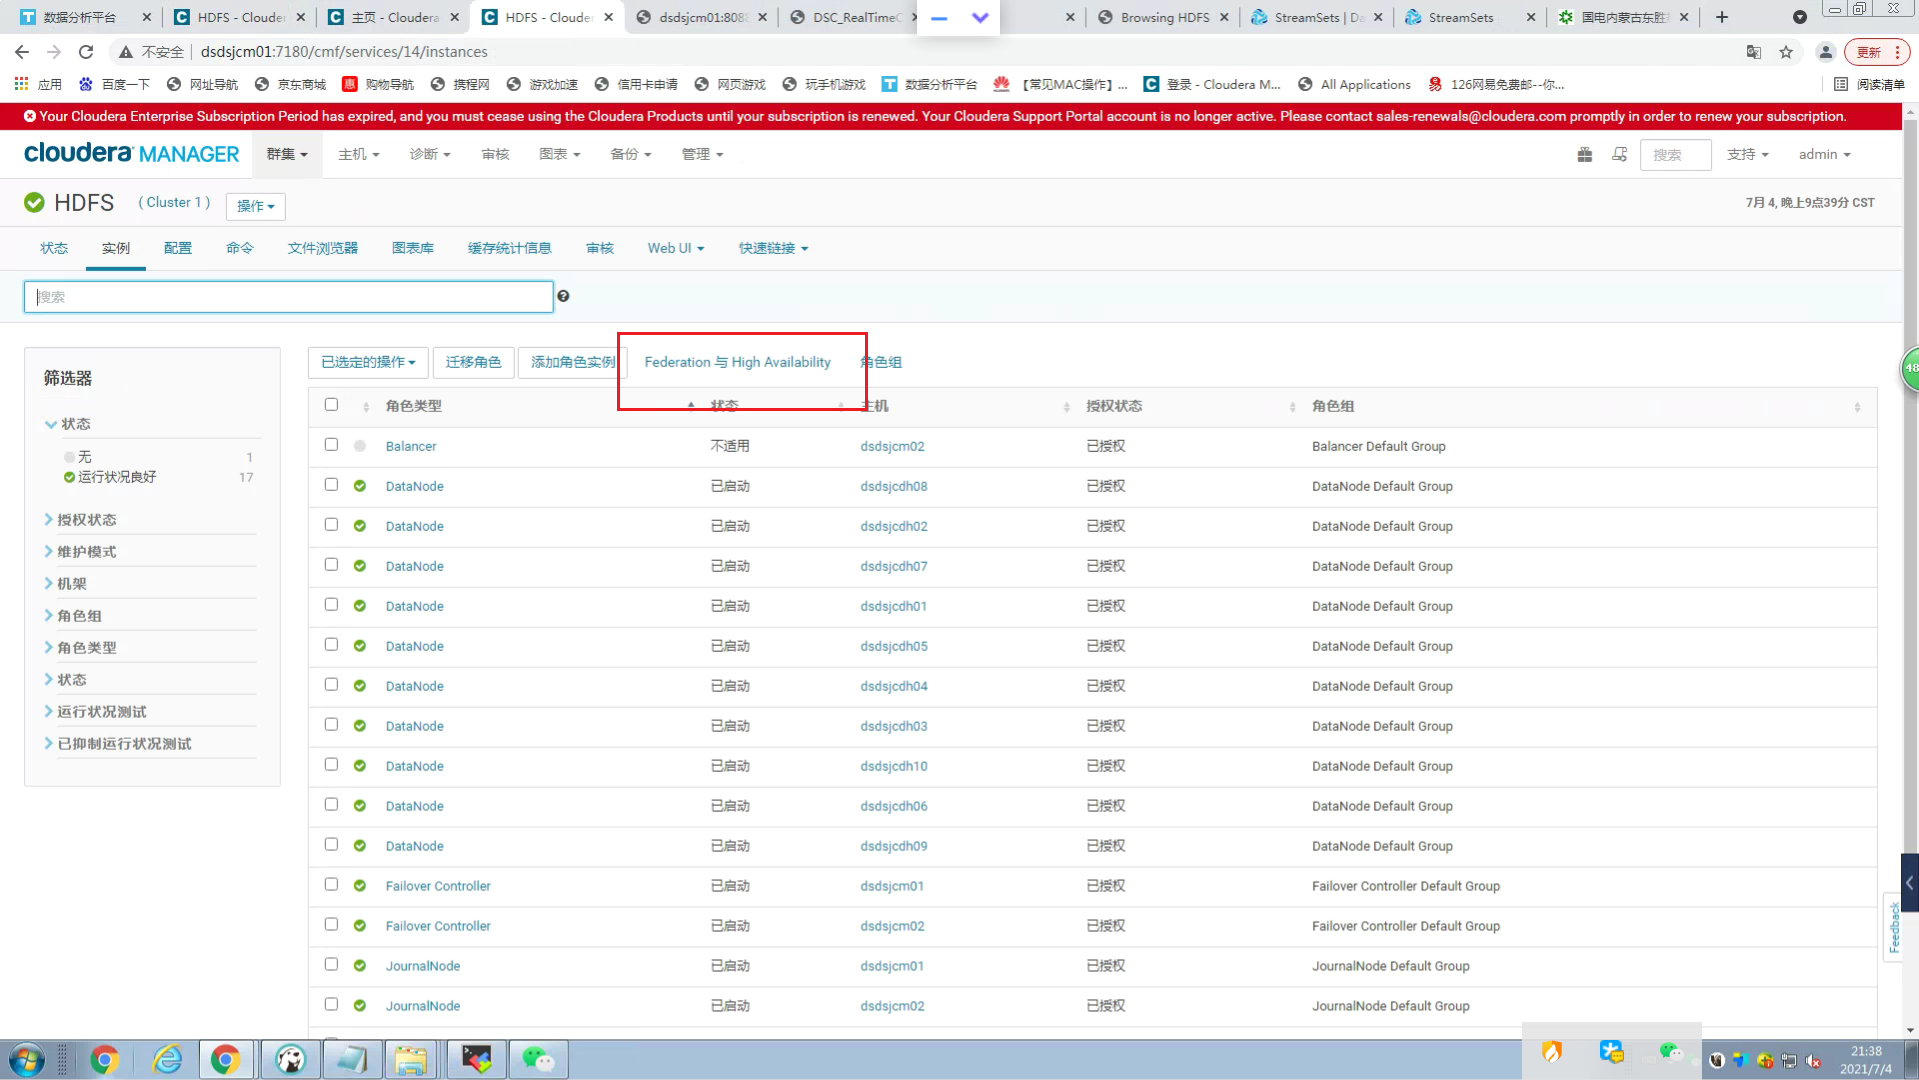Click the Cloudera Manager logo
The height and width of the screenshot is (1080, 1919).
click(x=132, y=153)
